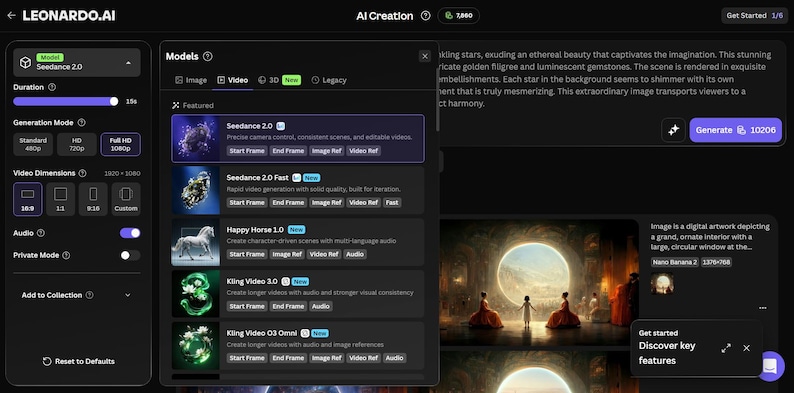Click the 7,860 token balance badge
Image resolution: width=794 pixels, height=393 pixels.
(458, 16)
